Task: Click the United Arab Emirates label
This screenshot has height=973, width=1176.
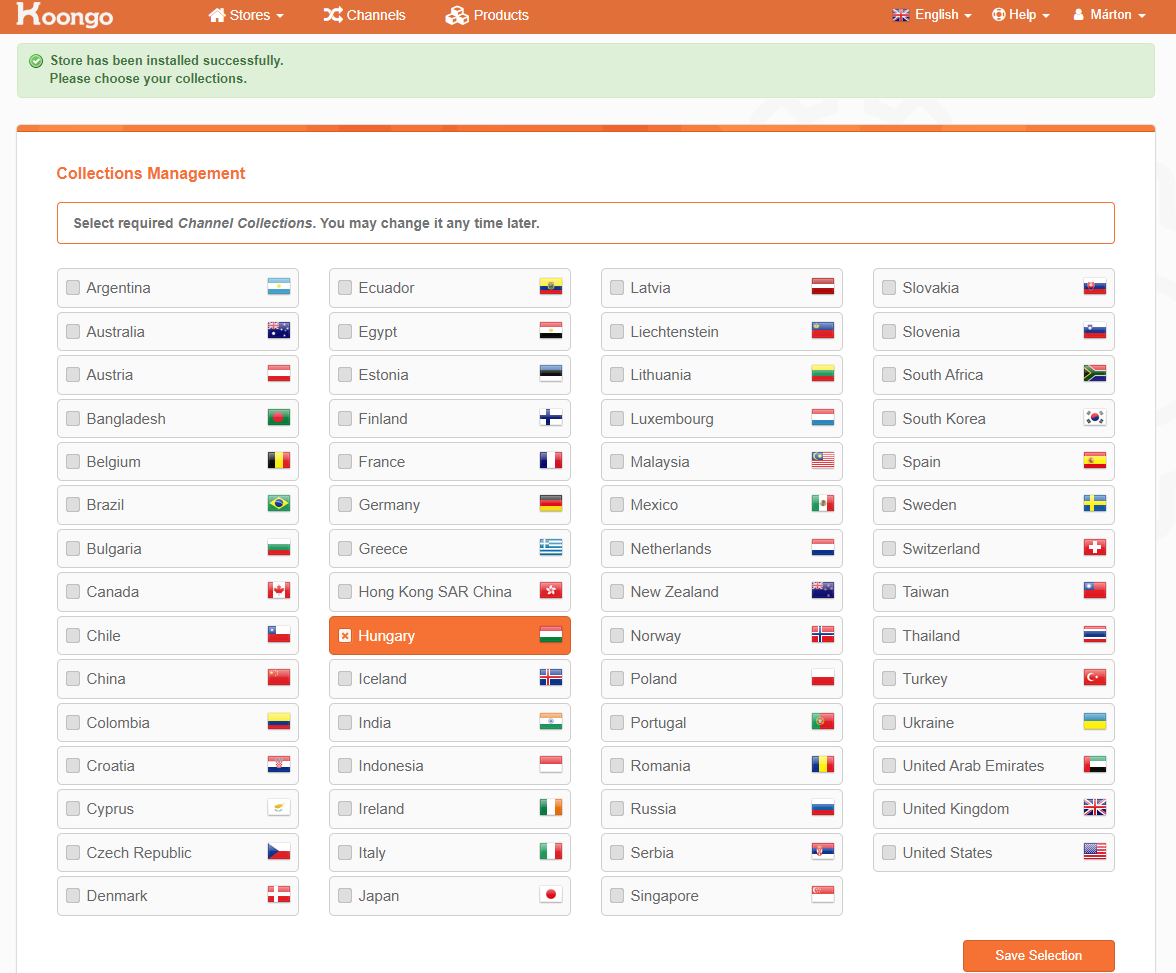Action: pyautogui.click(x=973, y=765)
